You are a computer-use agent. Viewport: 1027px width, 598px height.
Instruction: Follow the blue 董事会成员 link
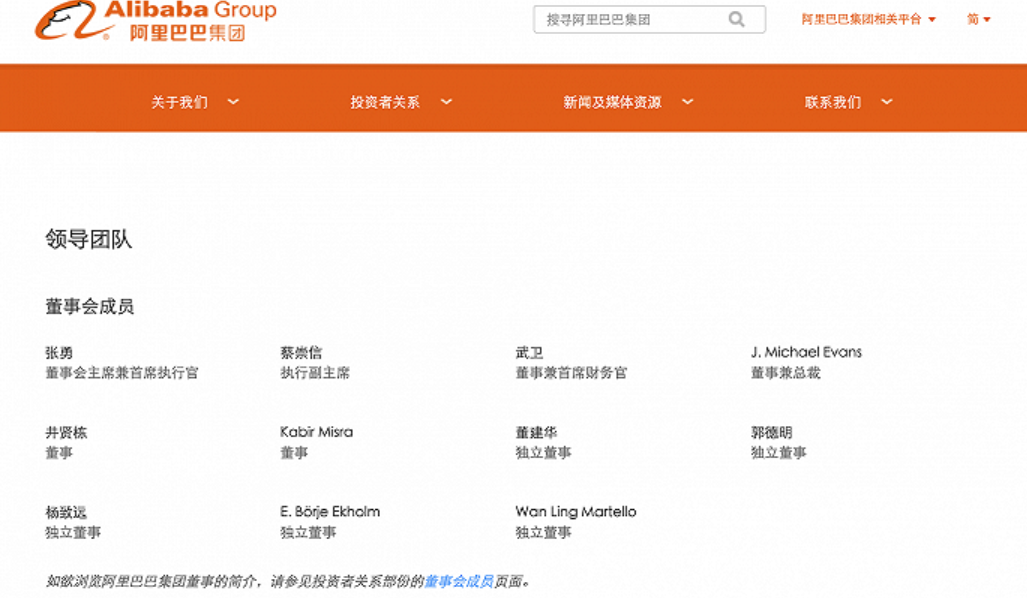tap(459, 581)
